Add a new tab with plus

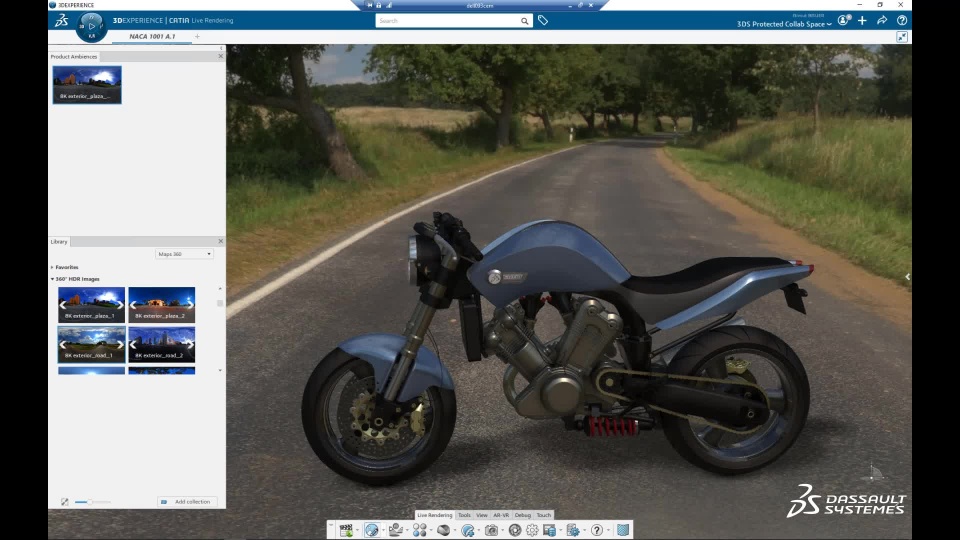197,37
